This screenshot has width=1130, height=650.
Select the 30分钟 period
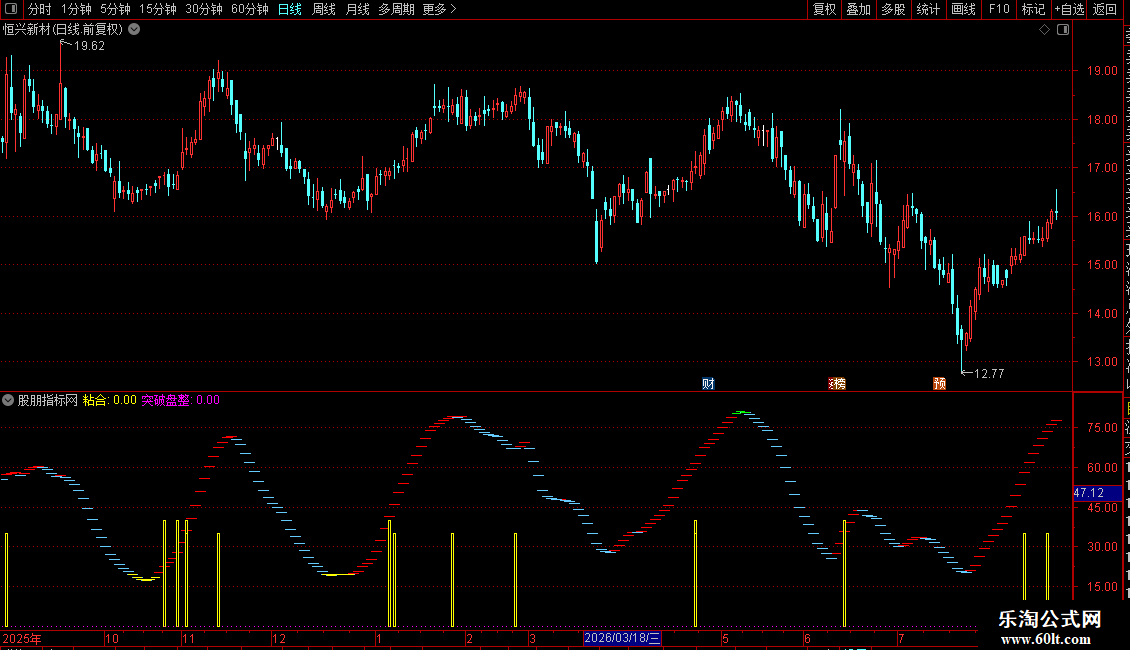click(x=204, y=9)
